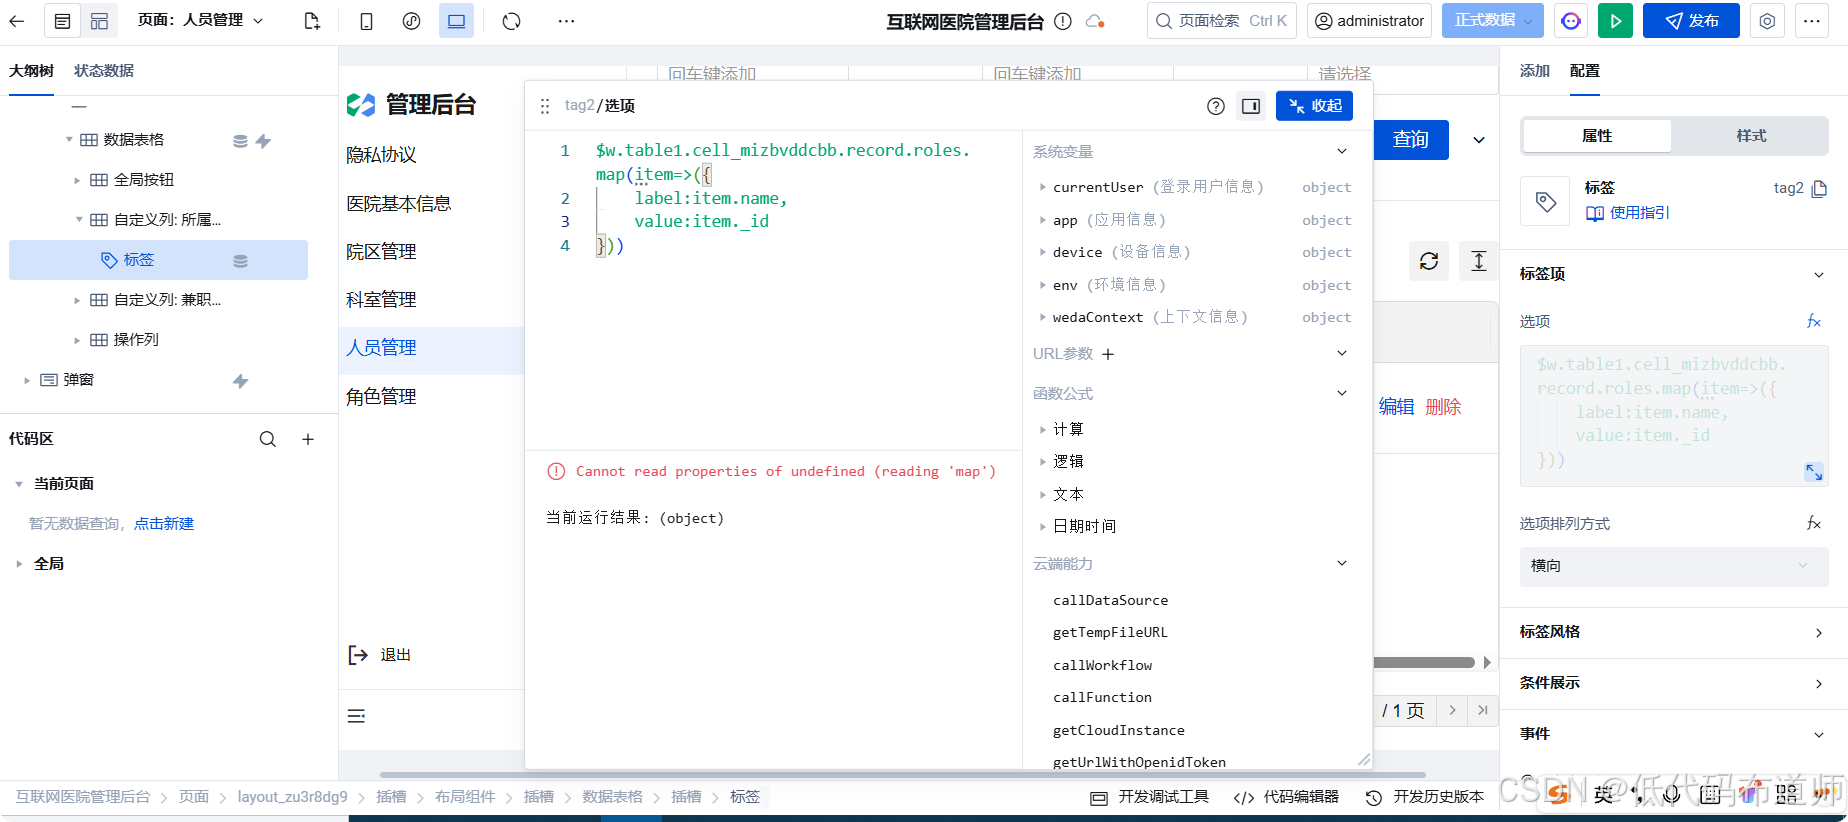Expand the 弹窗 tree node
1848x822 pixels.
[26, 380]
